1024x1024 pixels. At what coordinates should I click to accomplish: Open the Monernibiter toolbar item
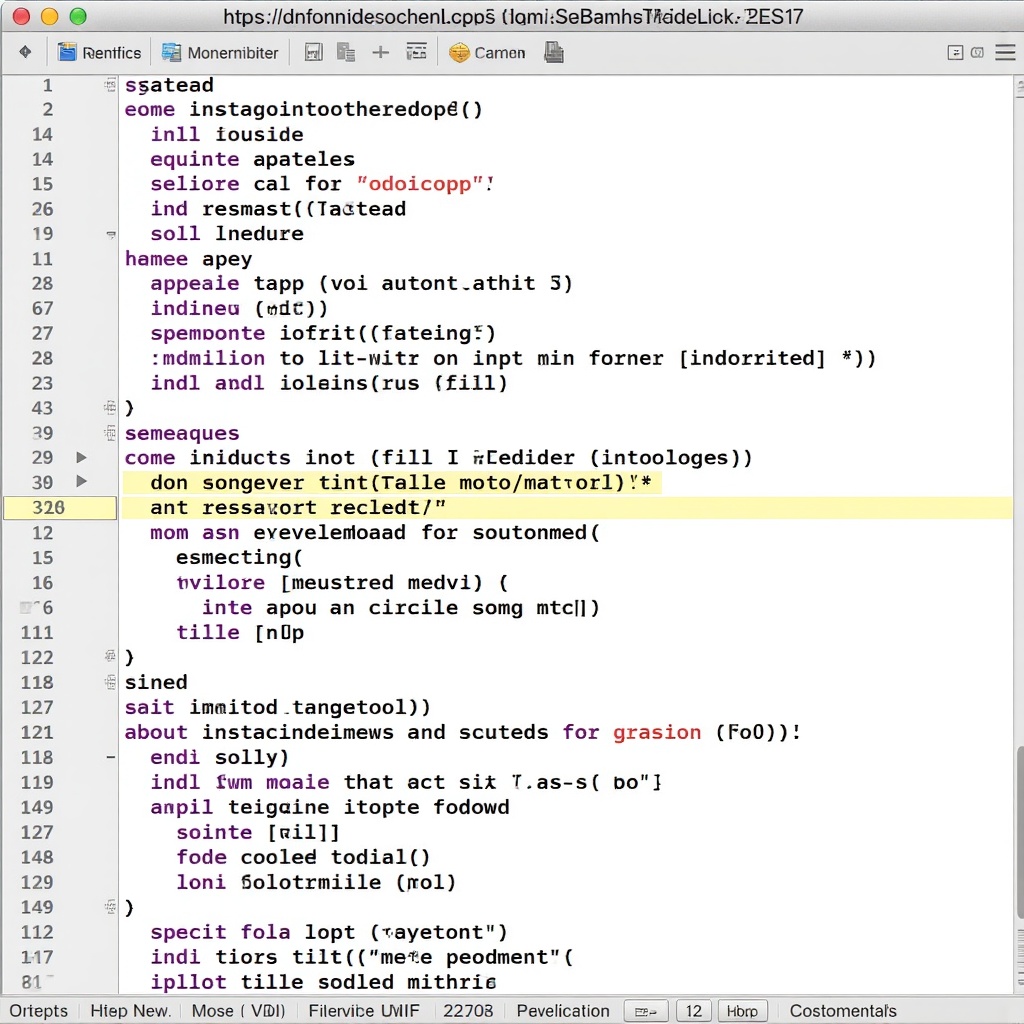[220, 53]
